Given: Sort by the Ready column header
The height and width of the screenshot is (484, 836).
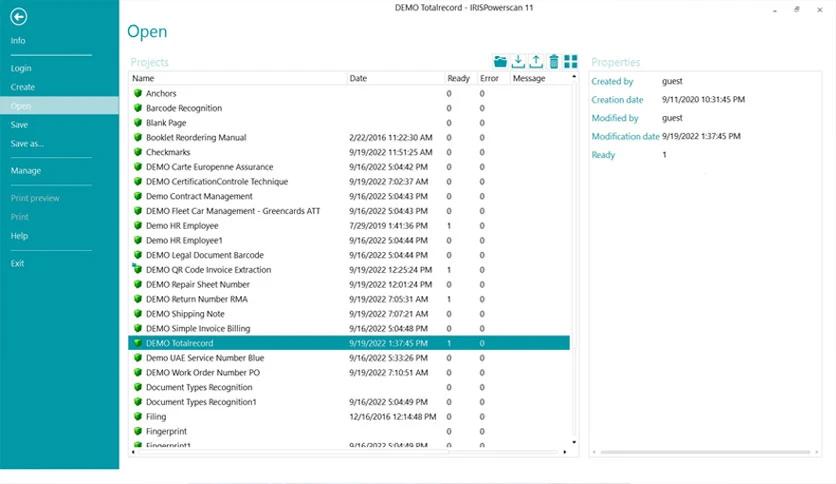Looking at the screenshot, I should pyautogui.click(x=460, y=78).
